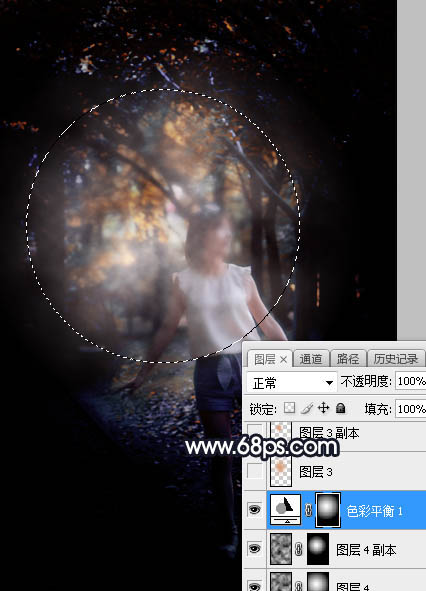Show the 图层 3 副本 layer visibility box
The width and height of the screenshot is (426, 591).
coord(255,431)
